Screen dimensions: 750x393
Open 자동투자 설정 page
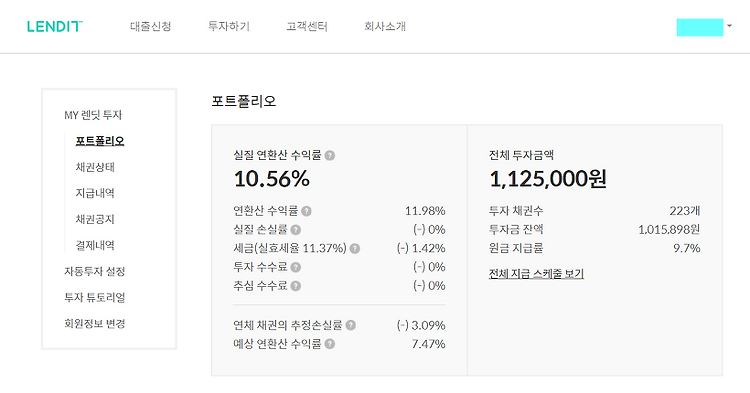[x=95, y=272]
